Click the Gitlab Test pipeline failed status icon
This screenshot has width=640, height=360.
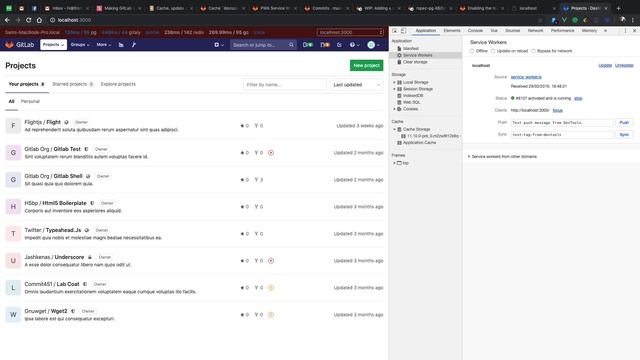pyautogui.click(x=271, y=153)
